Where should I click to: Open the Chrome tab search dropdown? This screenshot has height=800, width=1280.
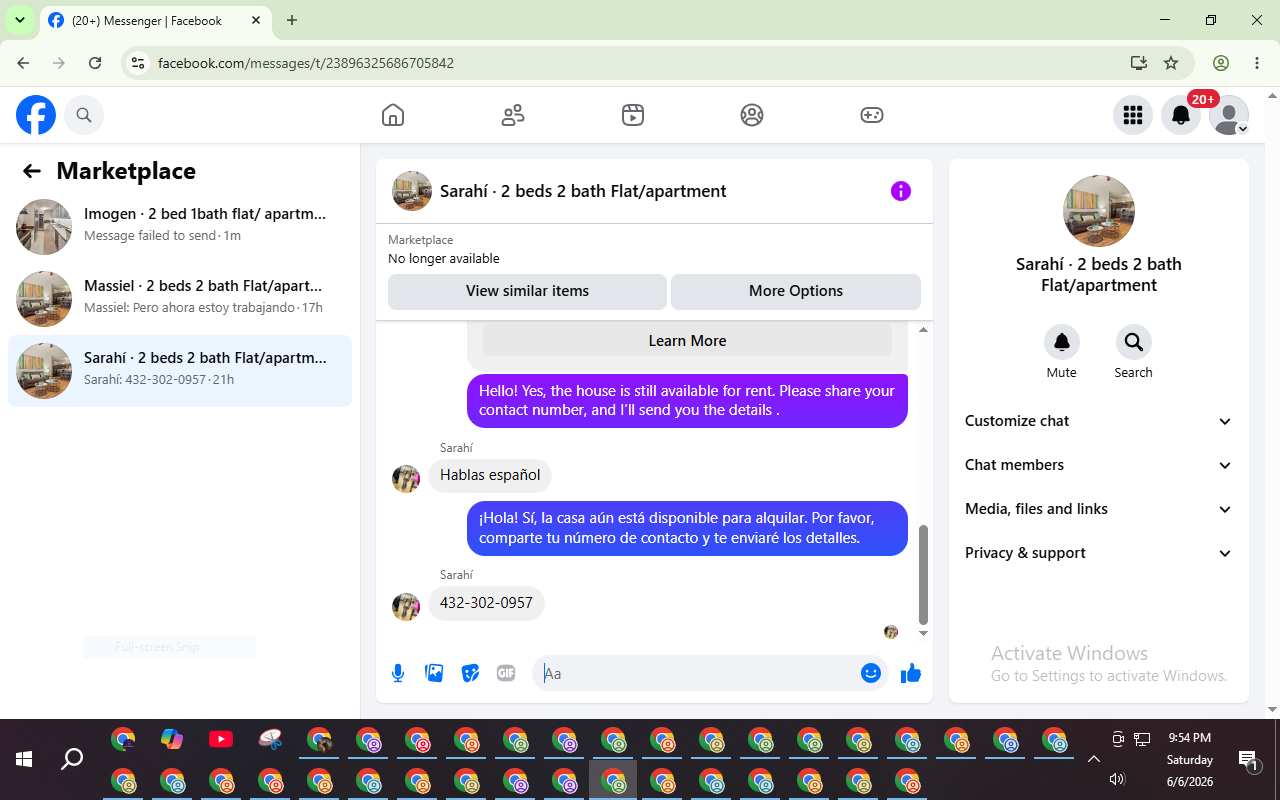click(x=19, y=20)
